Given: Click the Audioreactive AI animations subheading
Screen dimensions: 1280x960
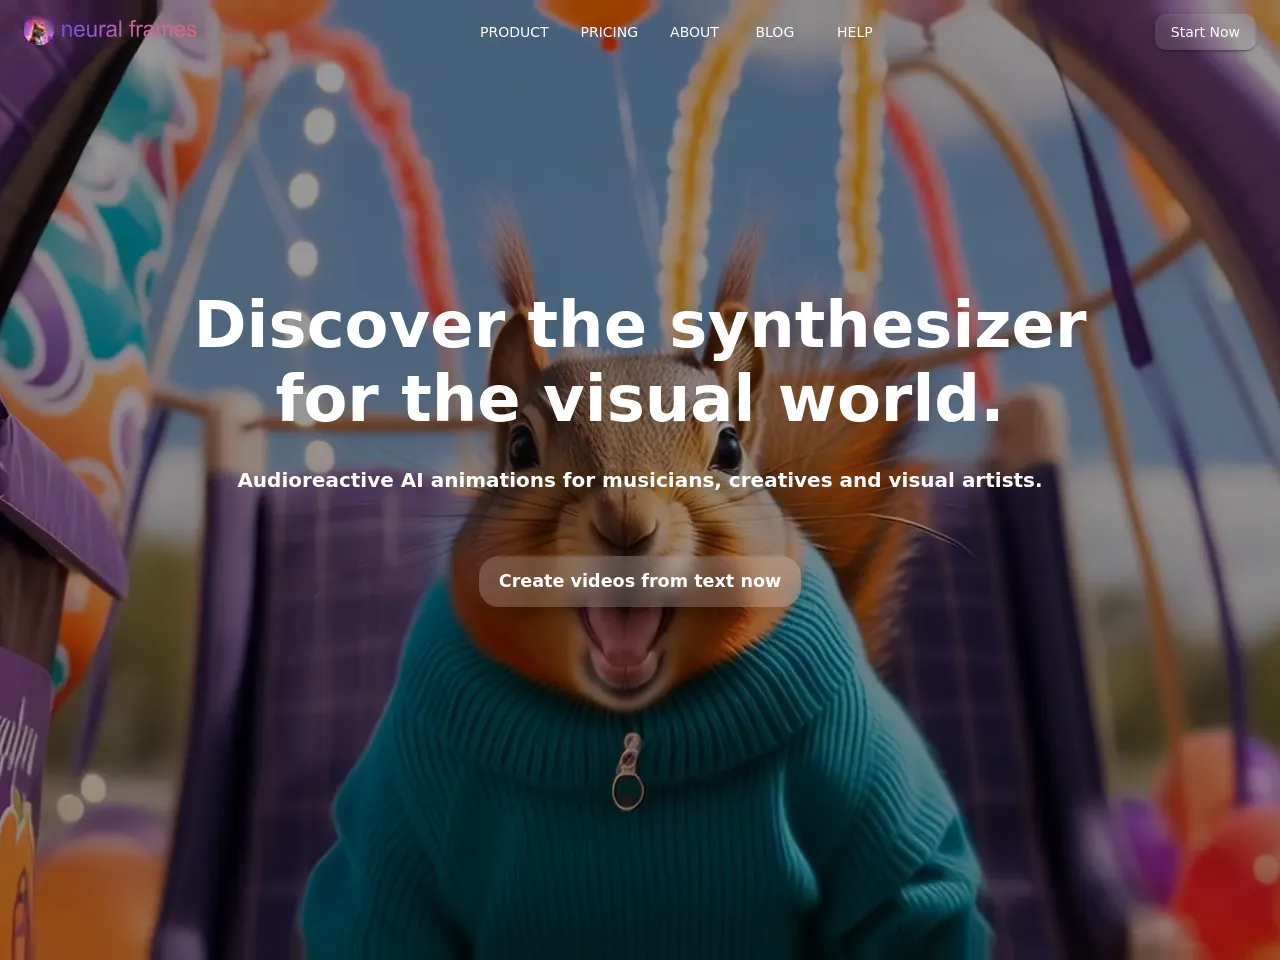Looking at the screenshot, I should tap(640, 480).
